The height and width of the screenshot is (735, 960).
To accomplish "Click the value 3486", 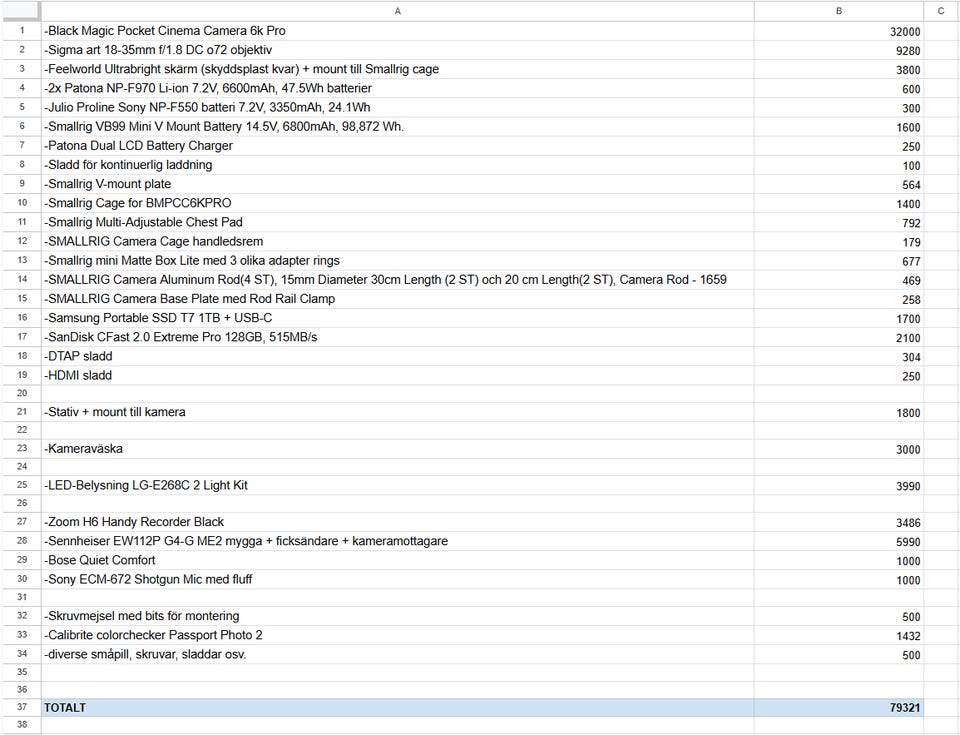I will 908,523.
